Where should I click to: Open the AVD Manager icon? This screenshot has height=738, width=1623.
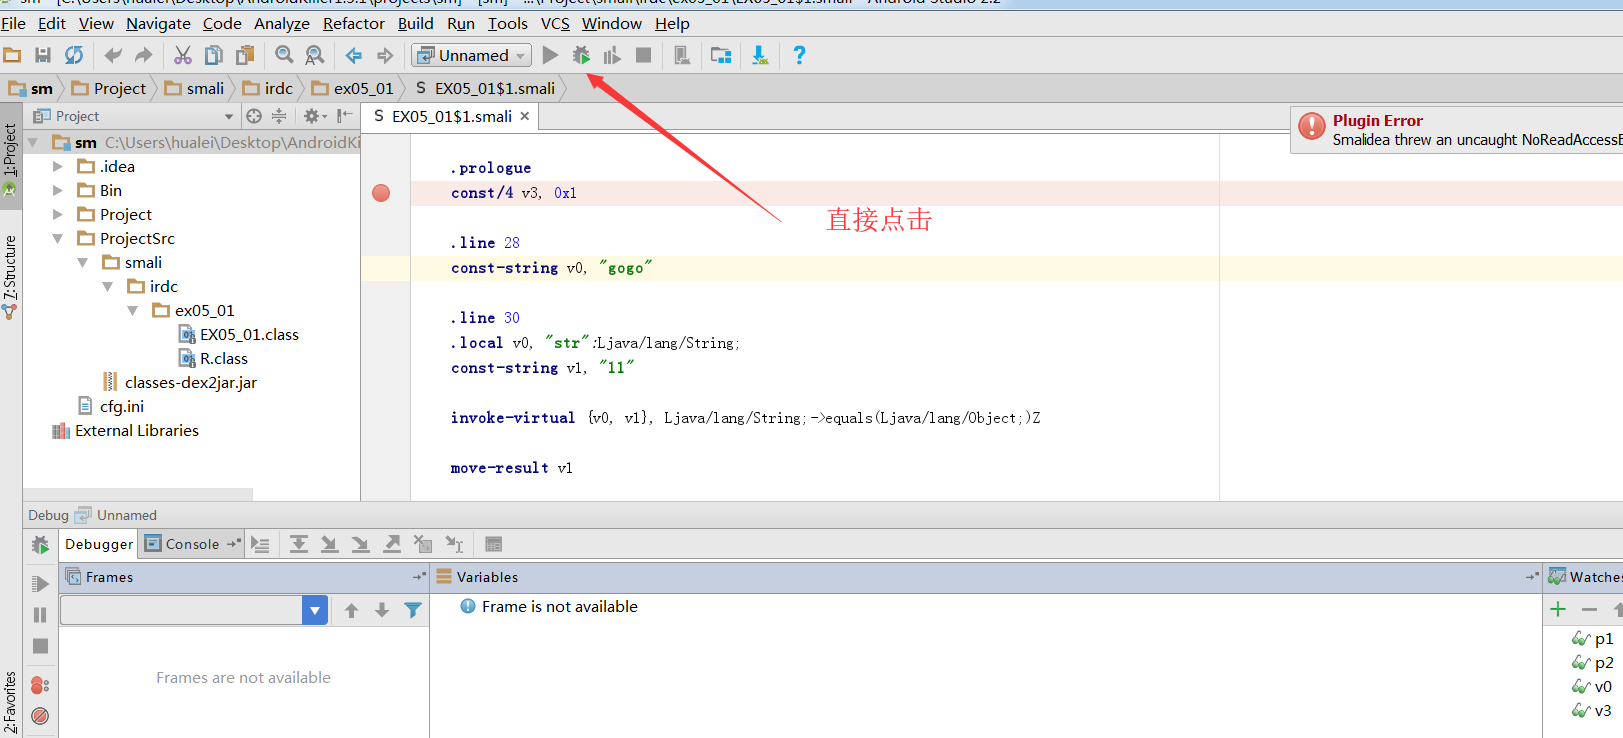(x=682, y=55)
